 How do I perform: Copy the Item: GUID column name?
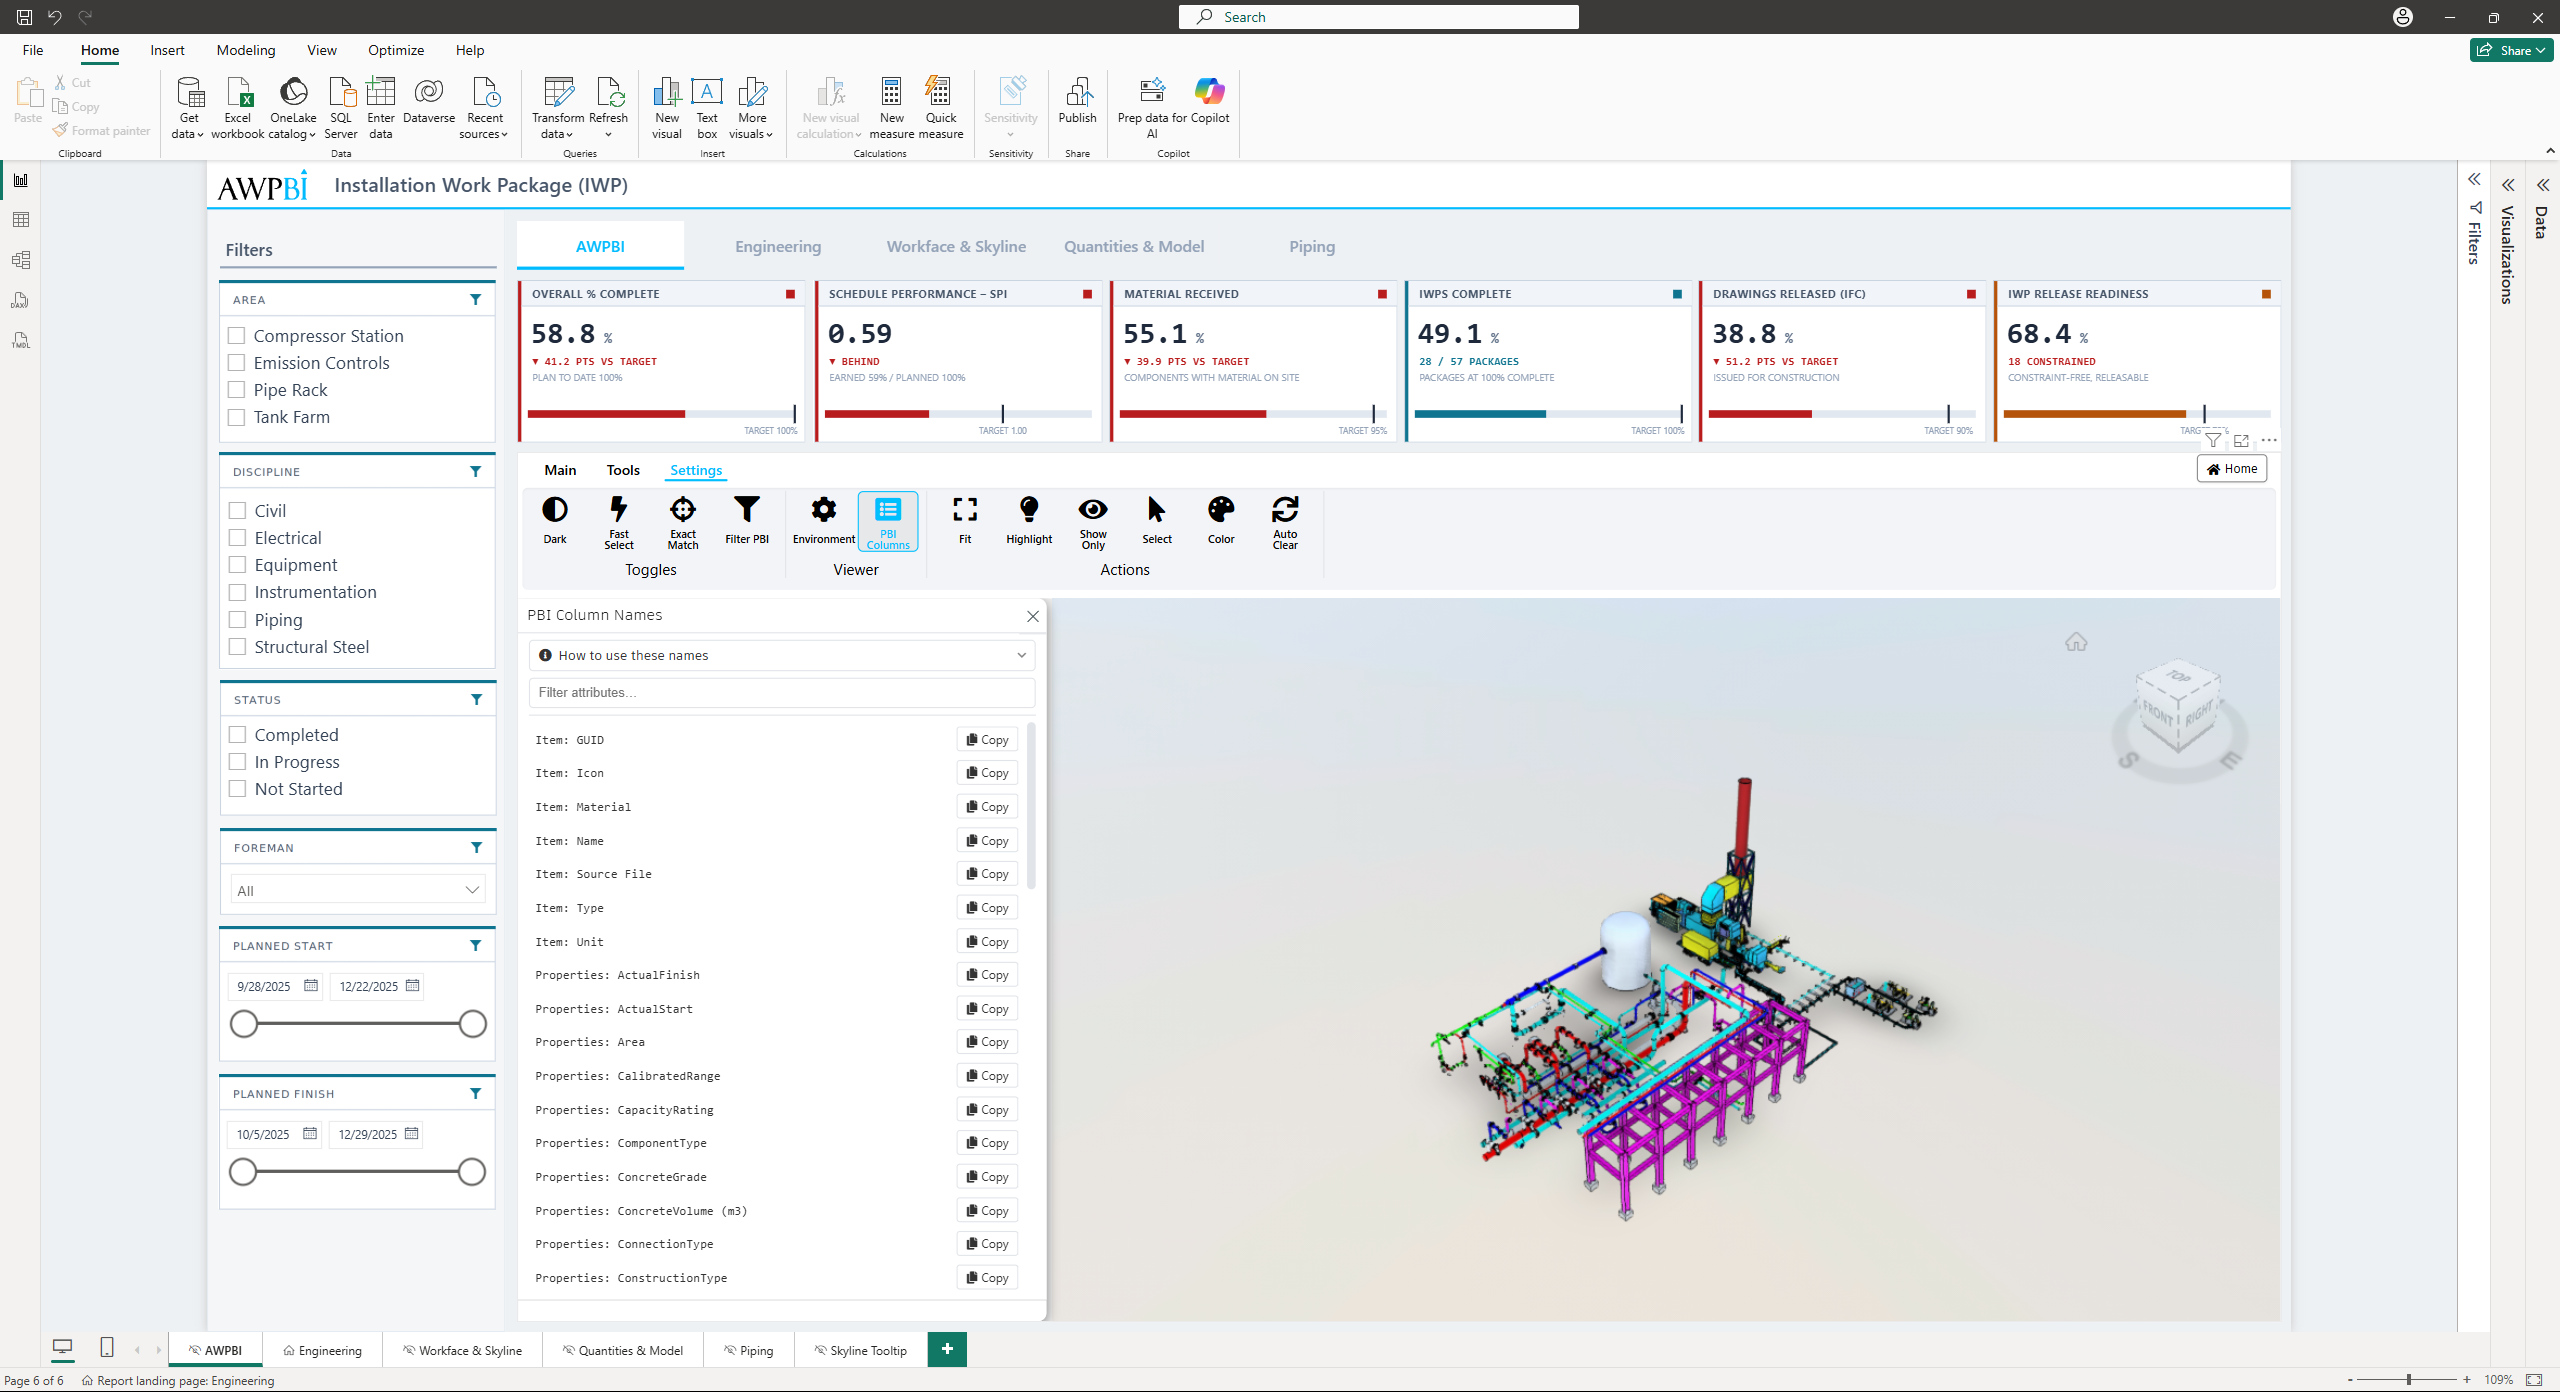pyautogui.click(x=987, y=740)
